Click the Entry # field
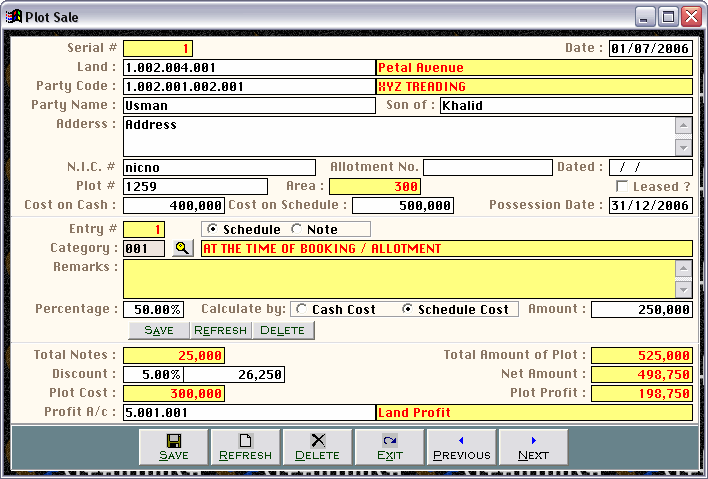 coord(144,229)
